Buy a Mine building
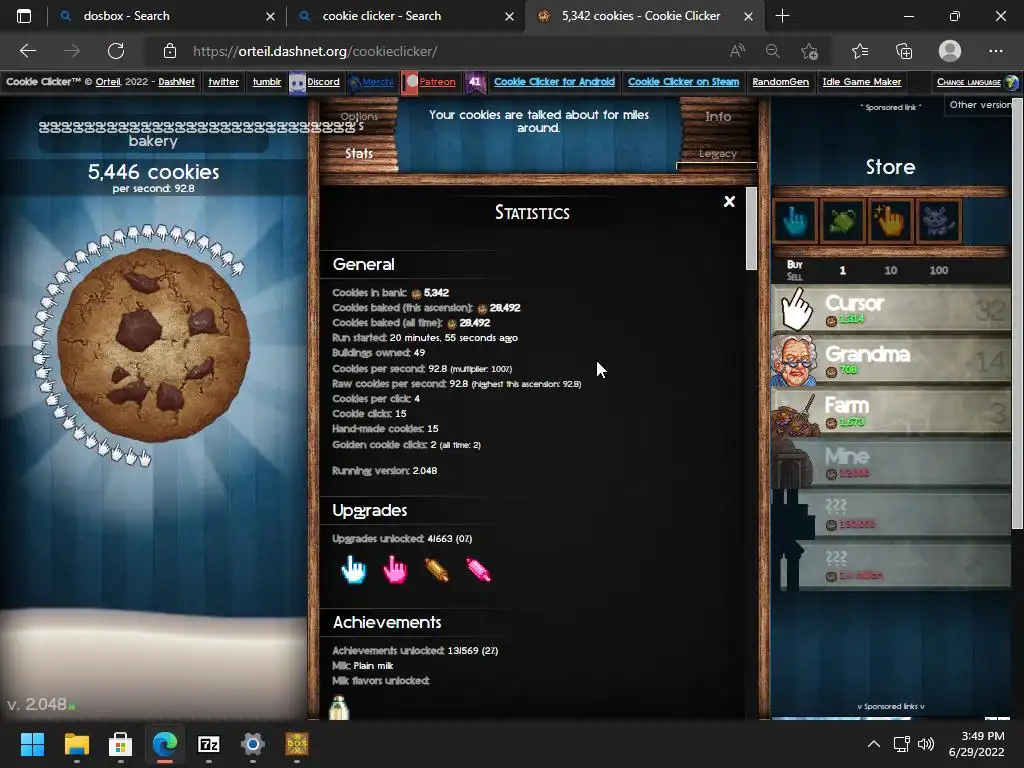 tap(891, 462)
